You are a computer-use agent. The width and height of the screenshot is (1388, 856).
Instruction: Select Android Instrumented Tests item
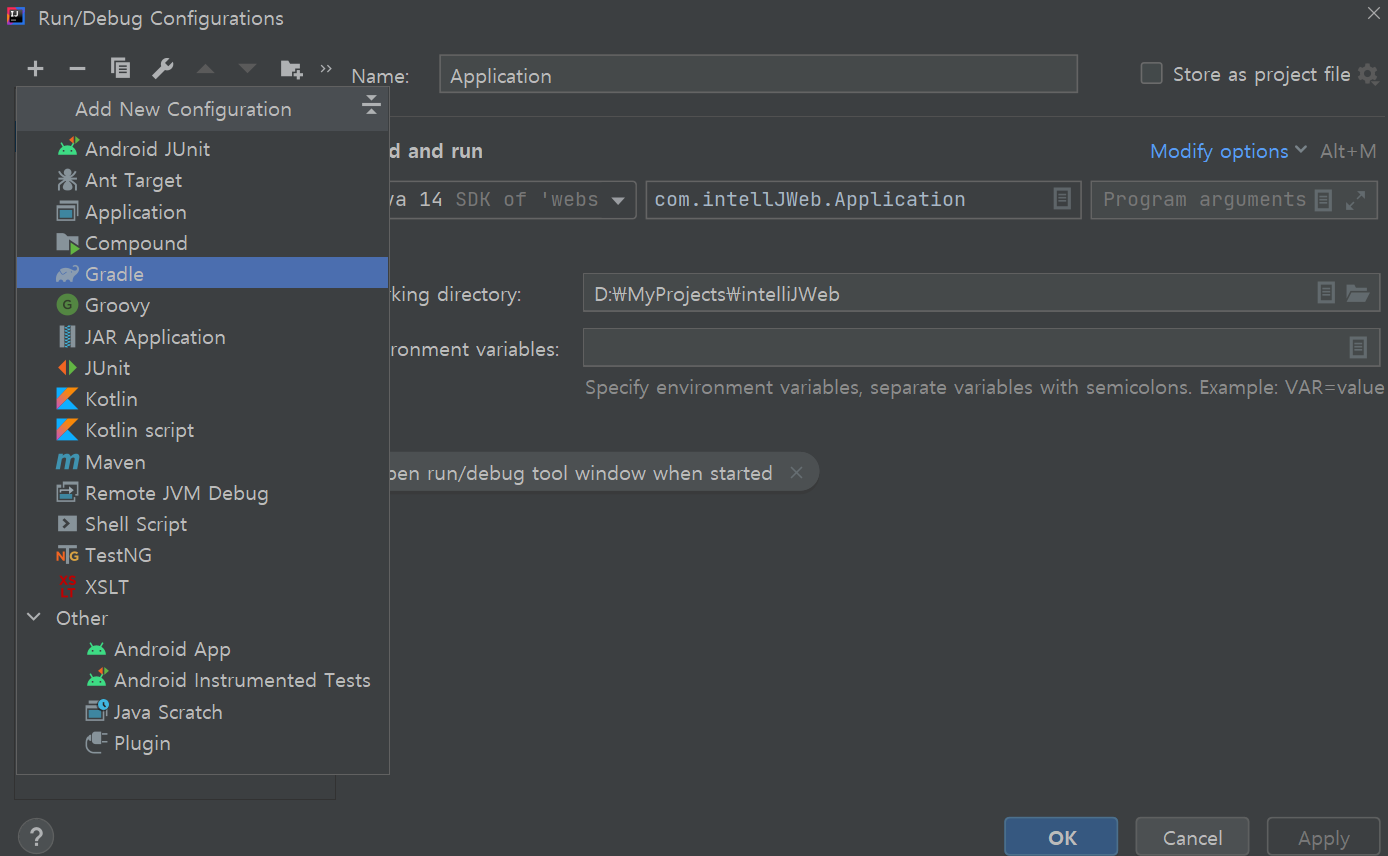202,680
